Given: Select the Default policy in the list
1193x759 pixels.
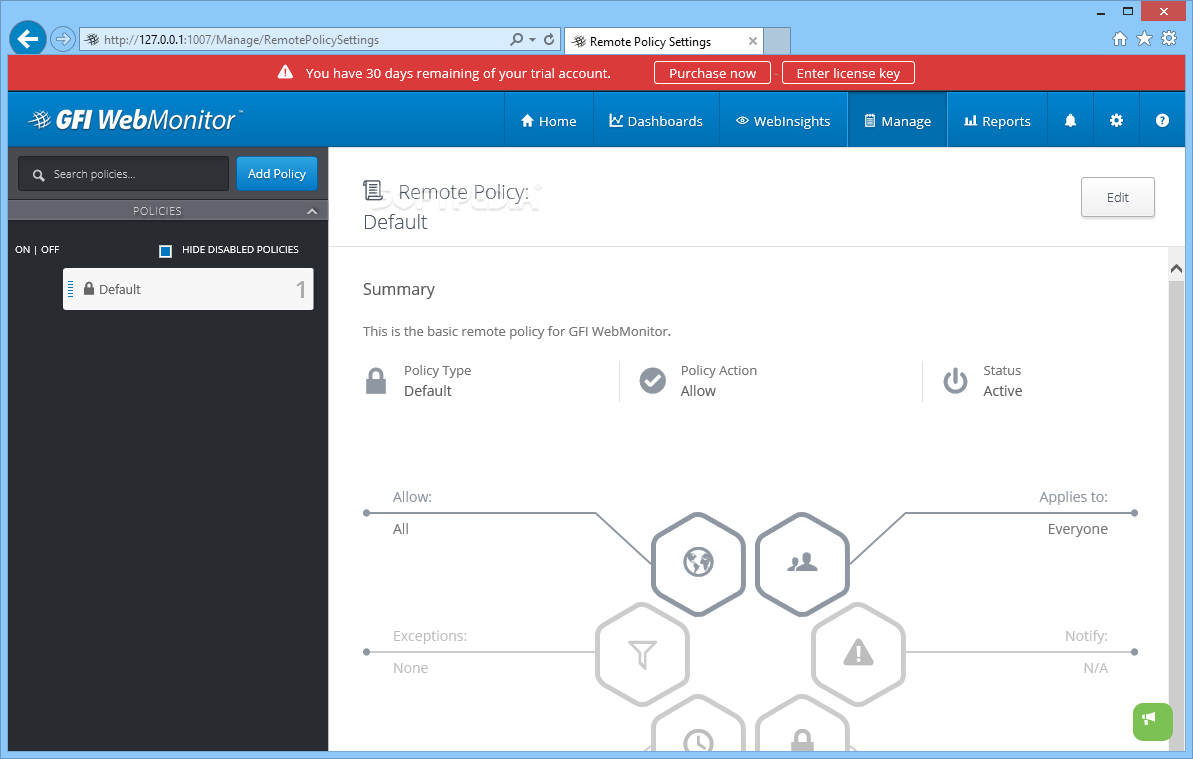Looking at the screenshot, I should coord(188,289).
